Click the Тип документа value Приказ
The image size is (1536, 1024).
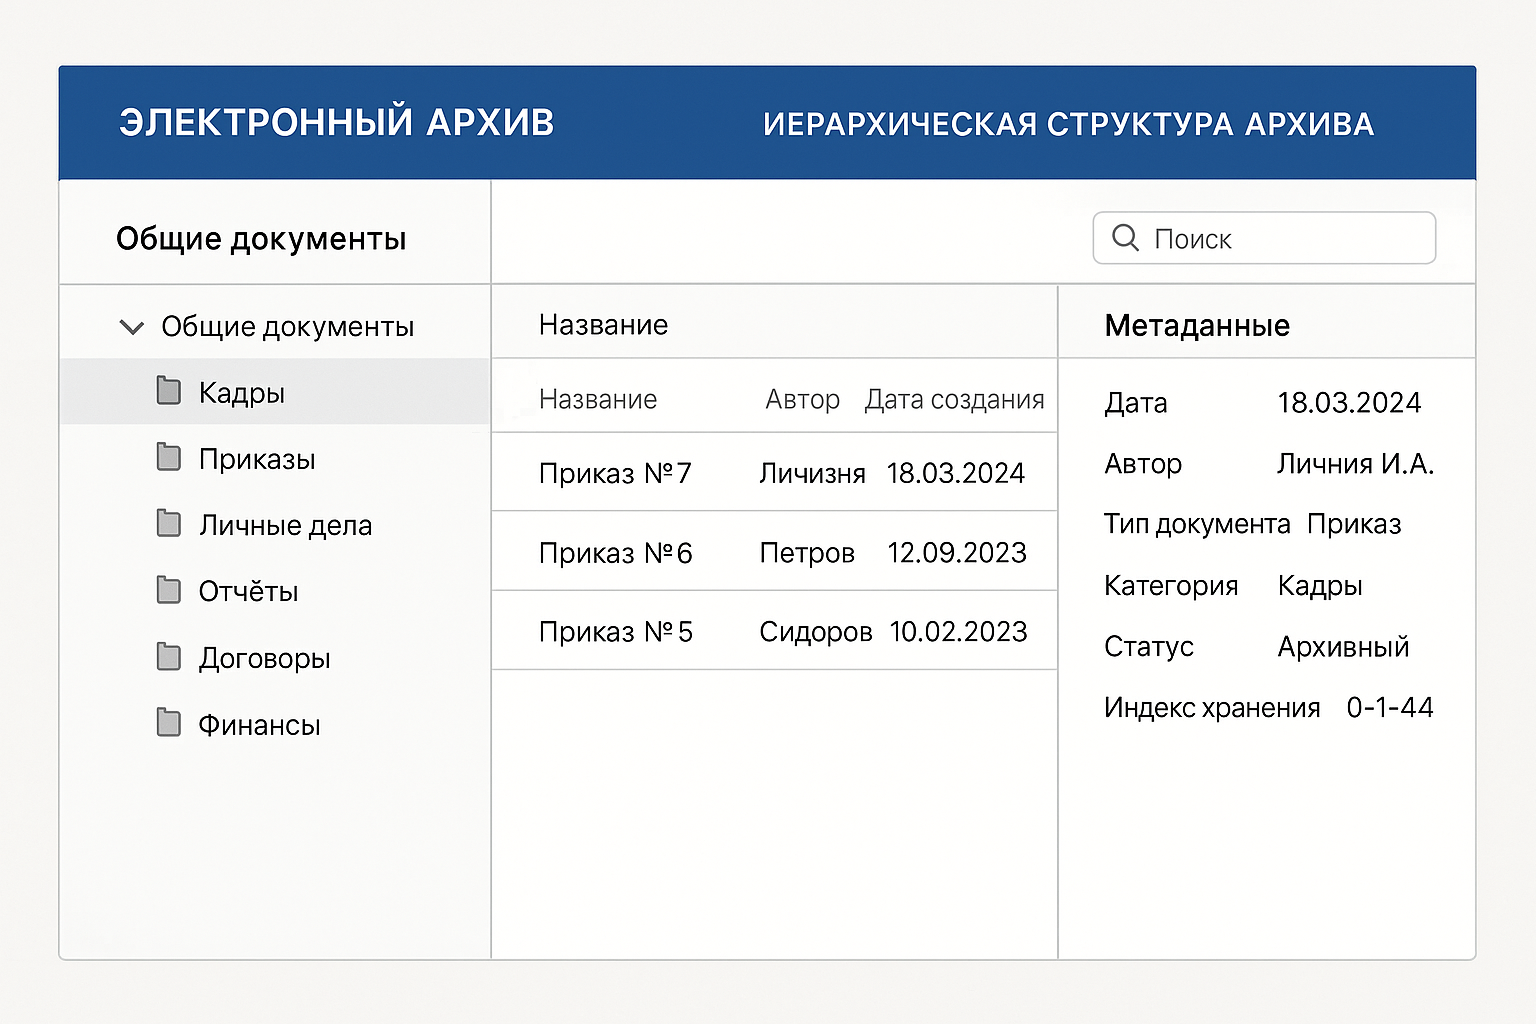1354,524
